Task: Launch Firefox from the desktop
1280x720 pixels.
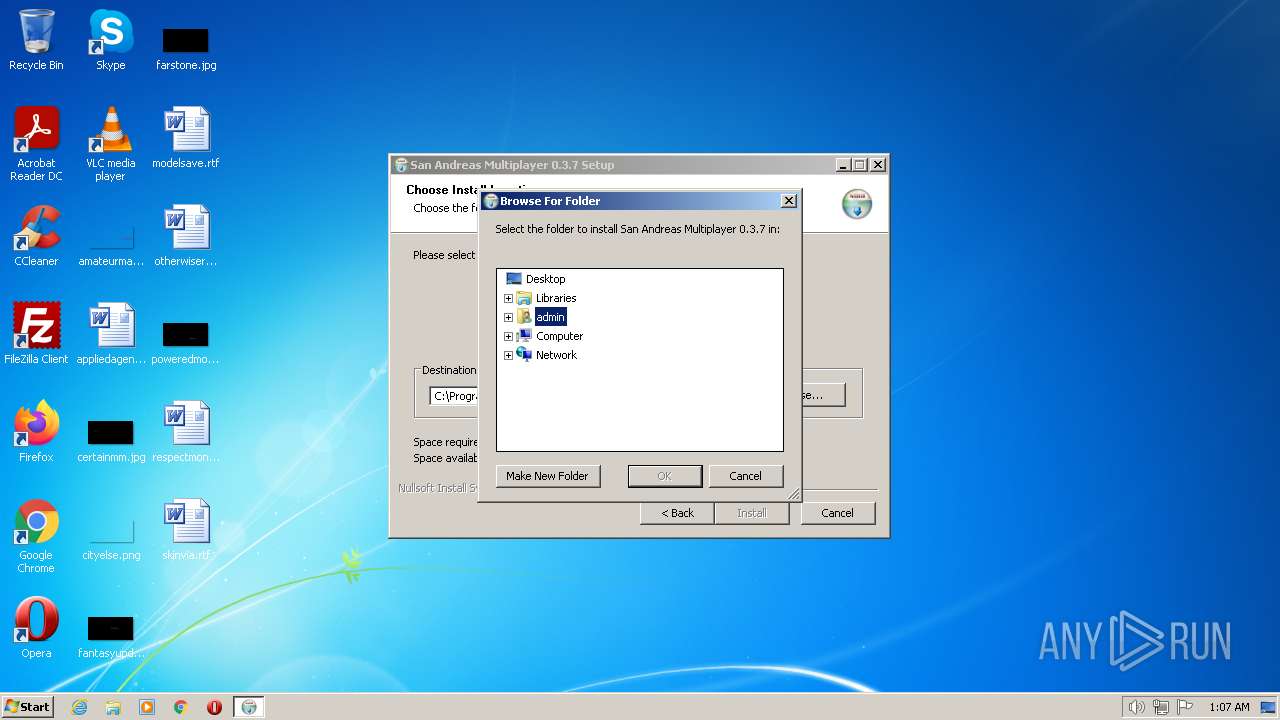Action: (36, 432)
